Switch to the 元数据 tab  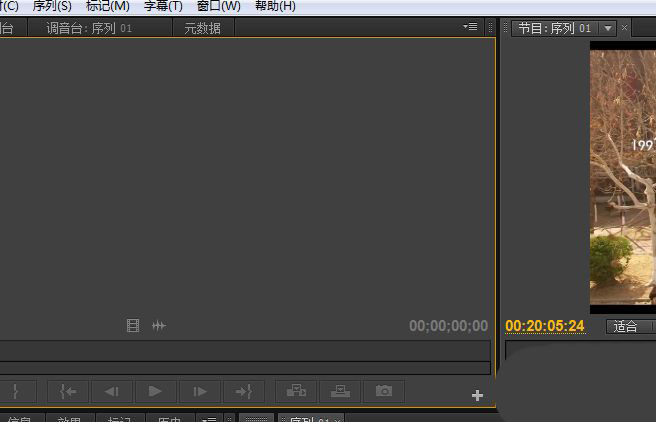(x=202, y=28)
